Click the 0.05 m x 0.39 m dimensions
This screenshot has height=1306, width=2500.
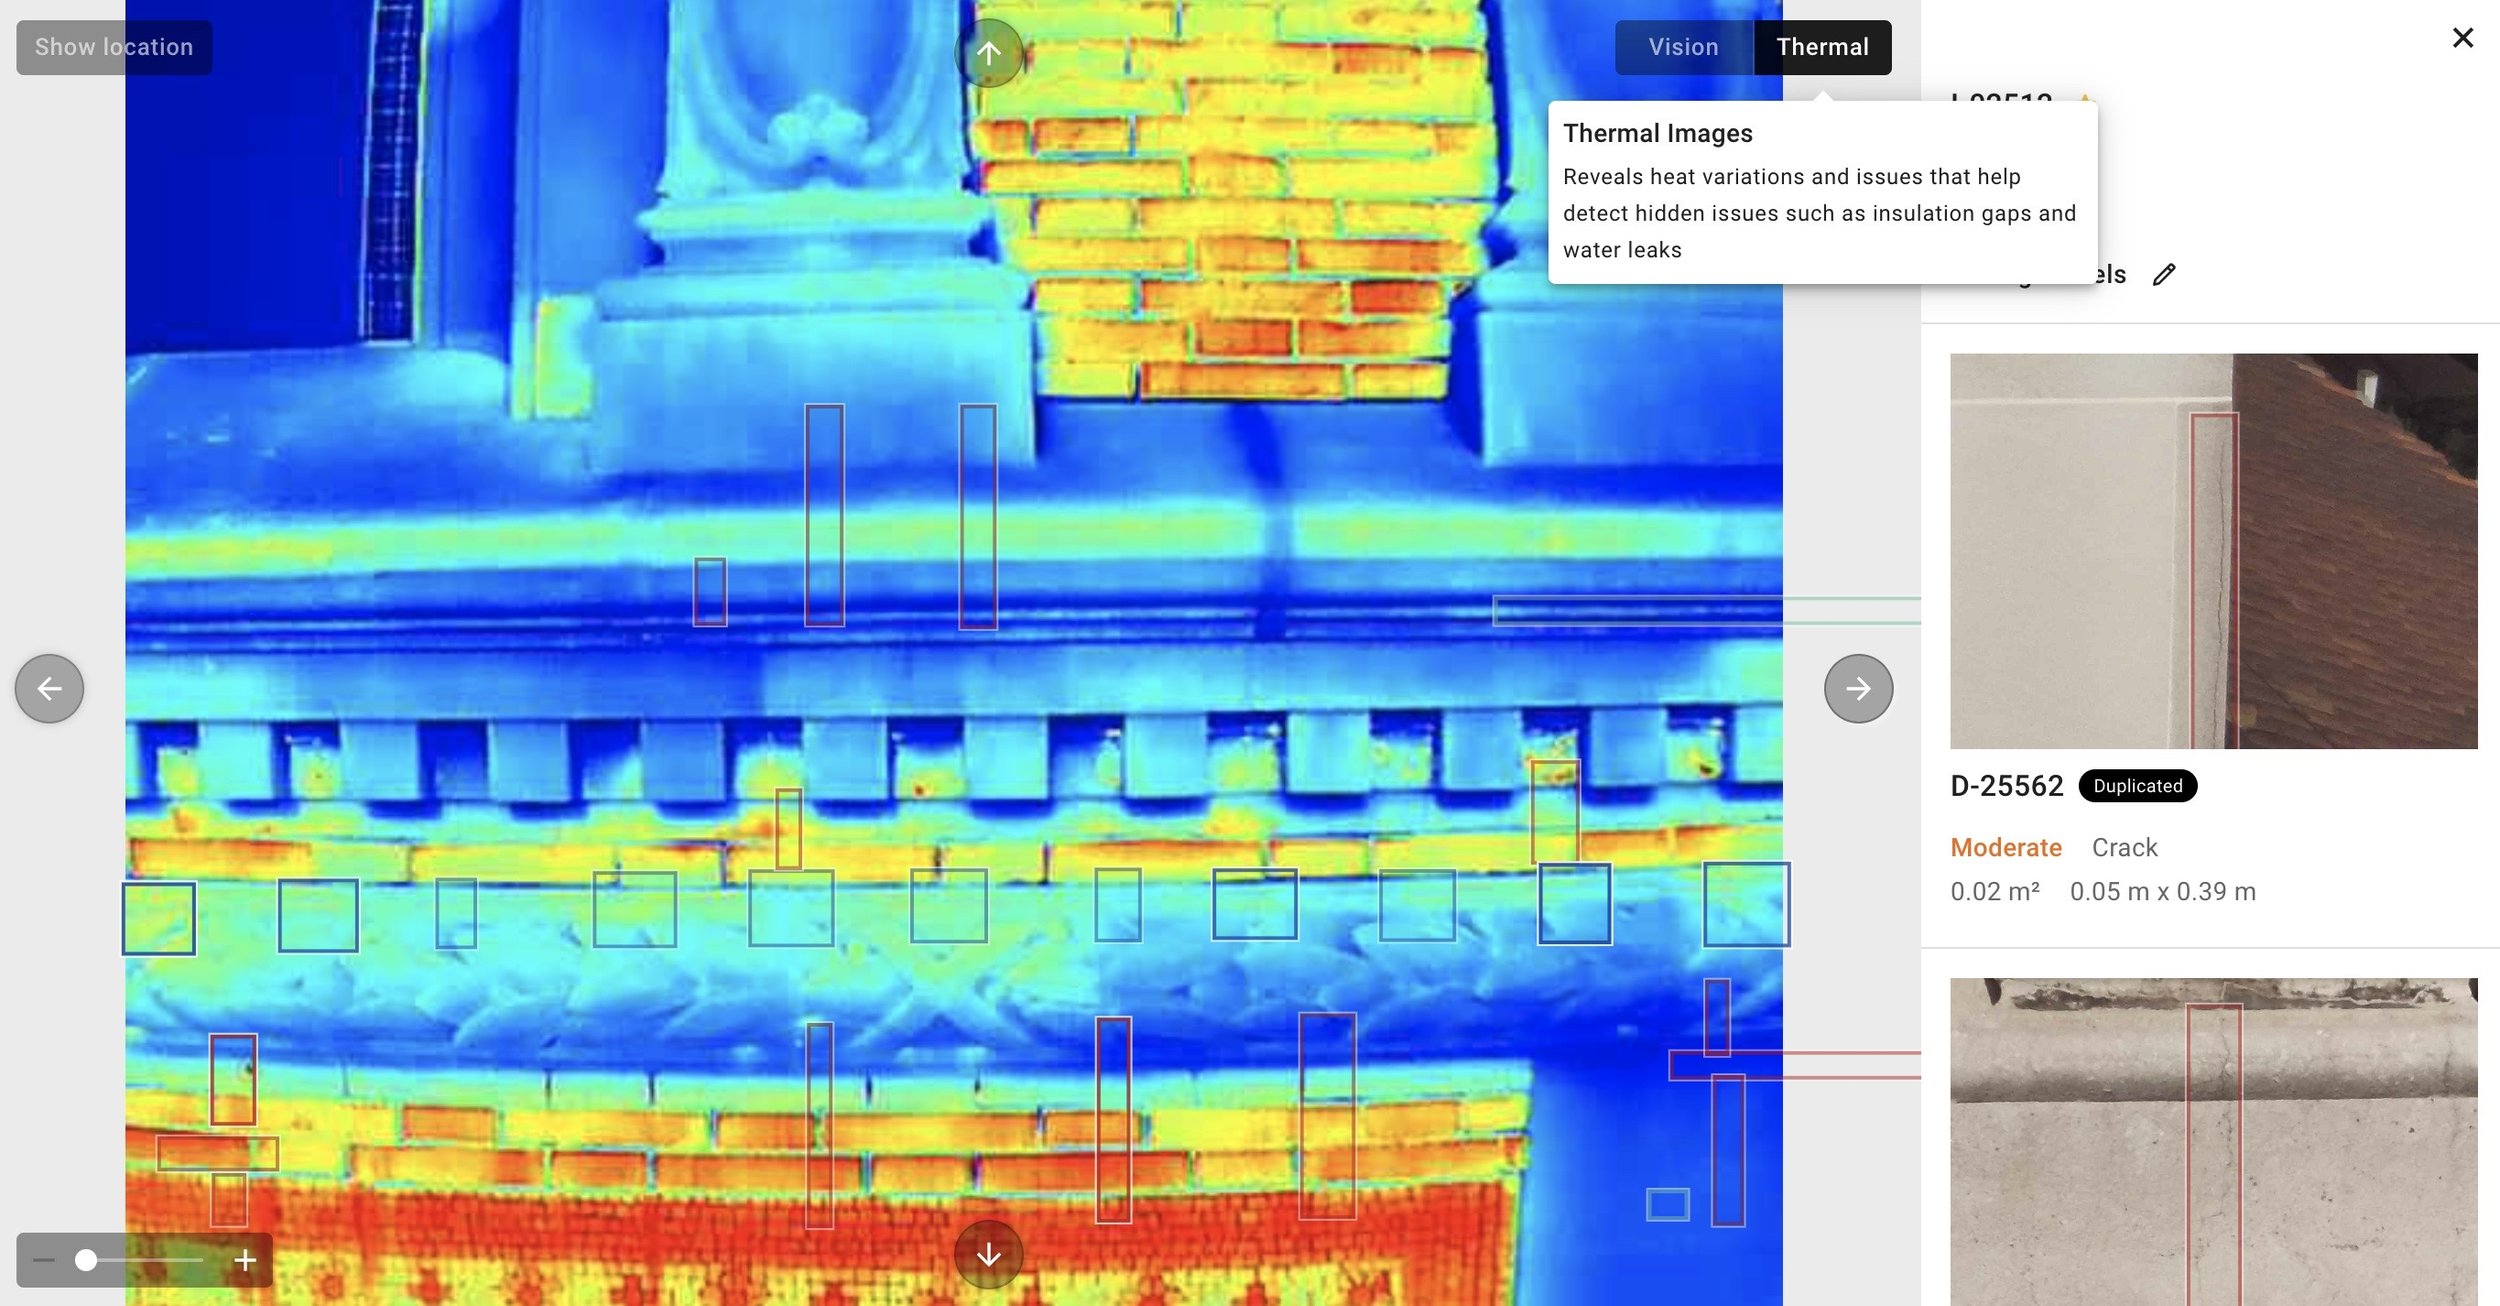(2163, 891)
